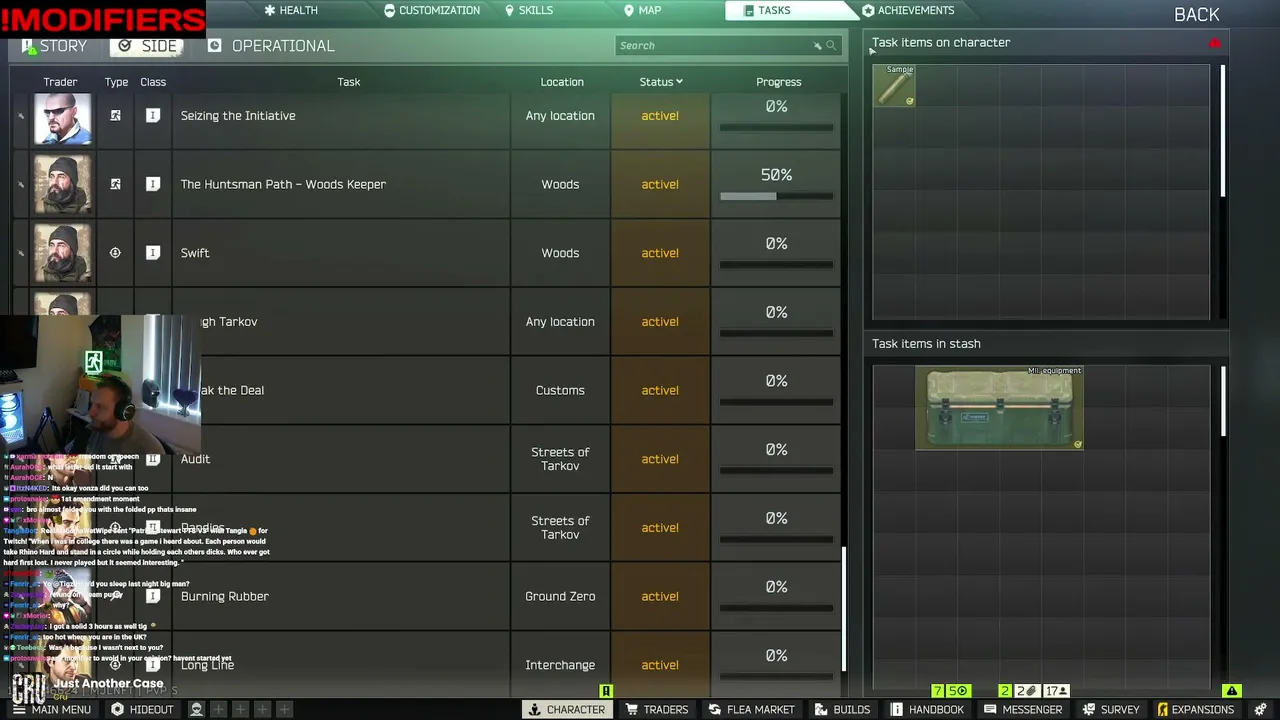Screen dimensions: 1280x720
Task: Open the Burning Rubber task
Action: 225,596
